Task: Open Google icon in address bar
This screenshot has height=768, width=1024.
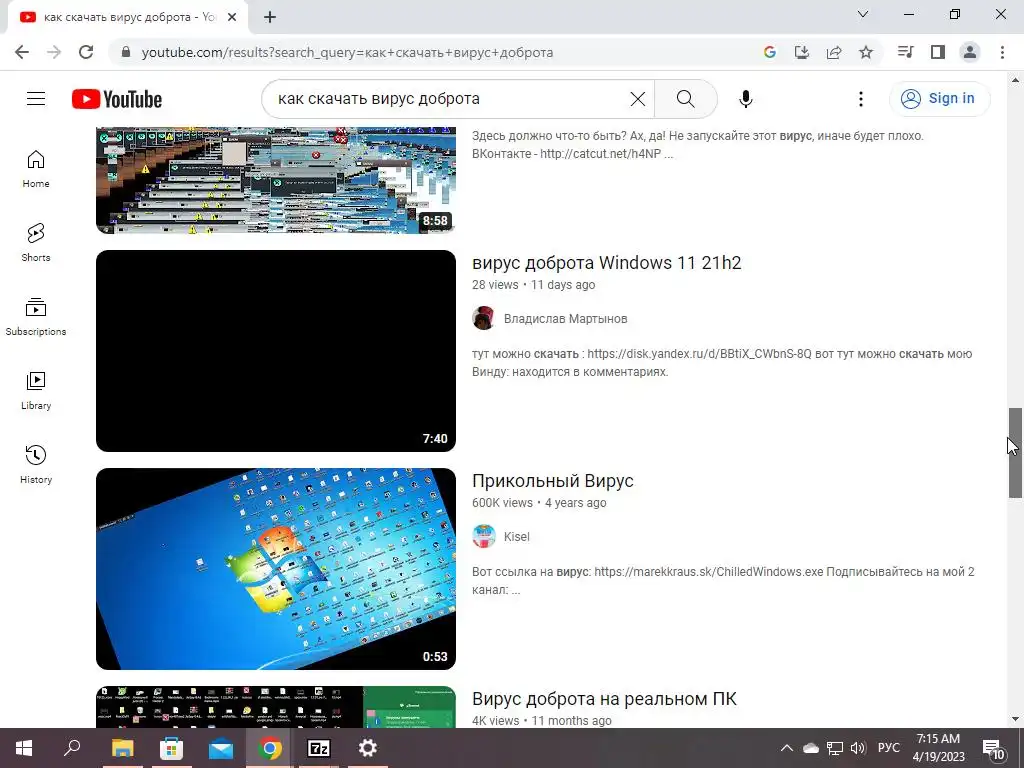Action: [x=770, y=52]
